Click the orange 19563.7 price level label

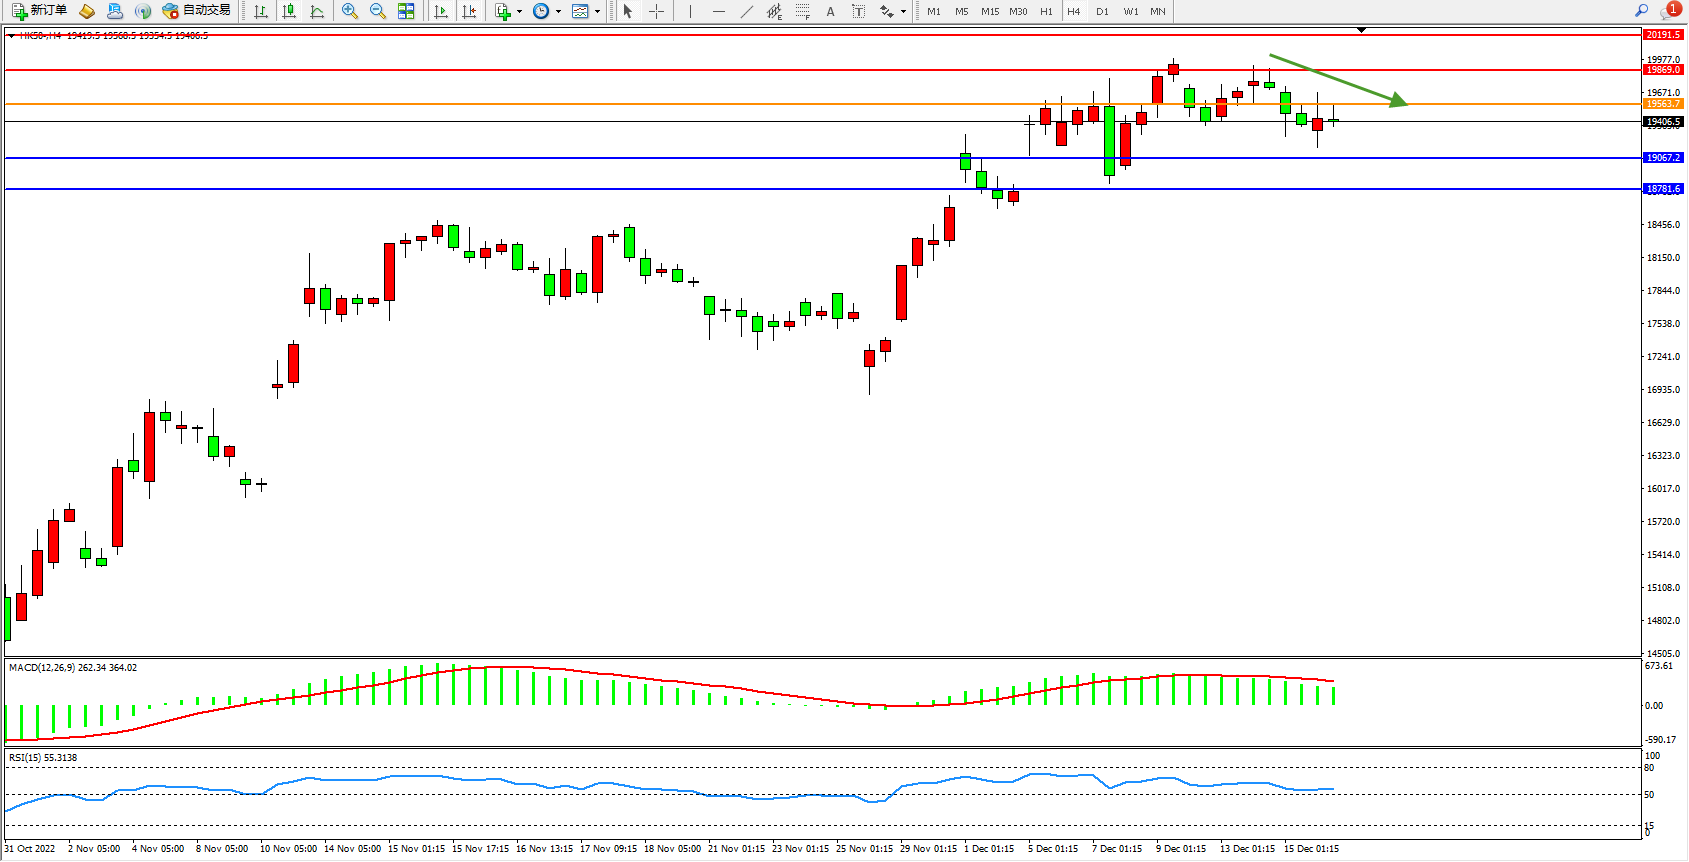(1663, 104)
